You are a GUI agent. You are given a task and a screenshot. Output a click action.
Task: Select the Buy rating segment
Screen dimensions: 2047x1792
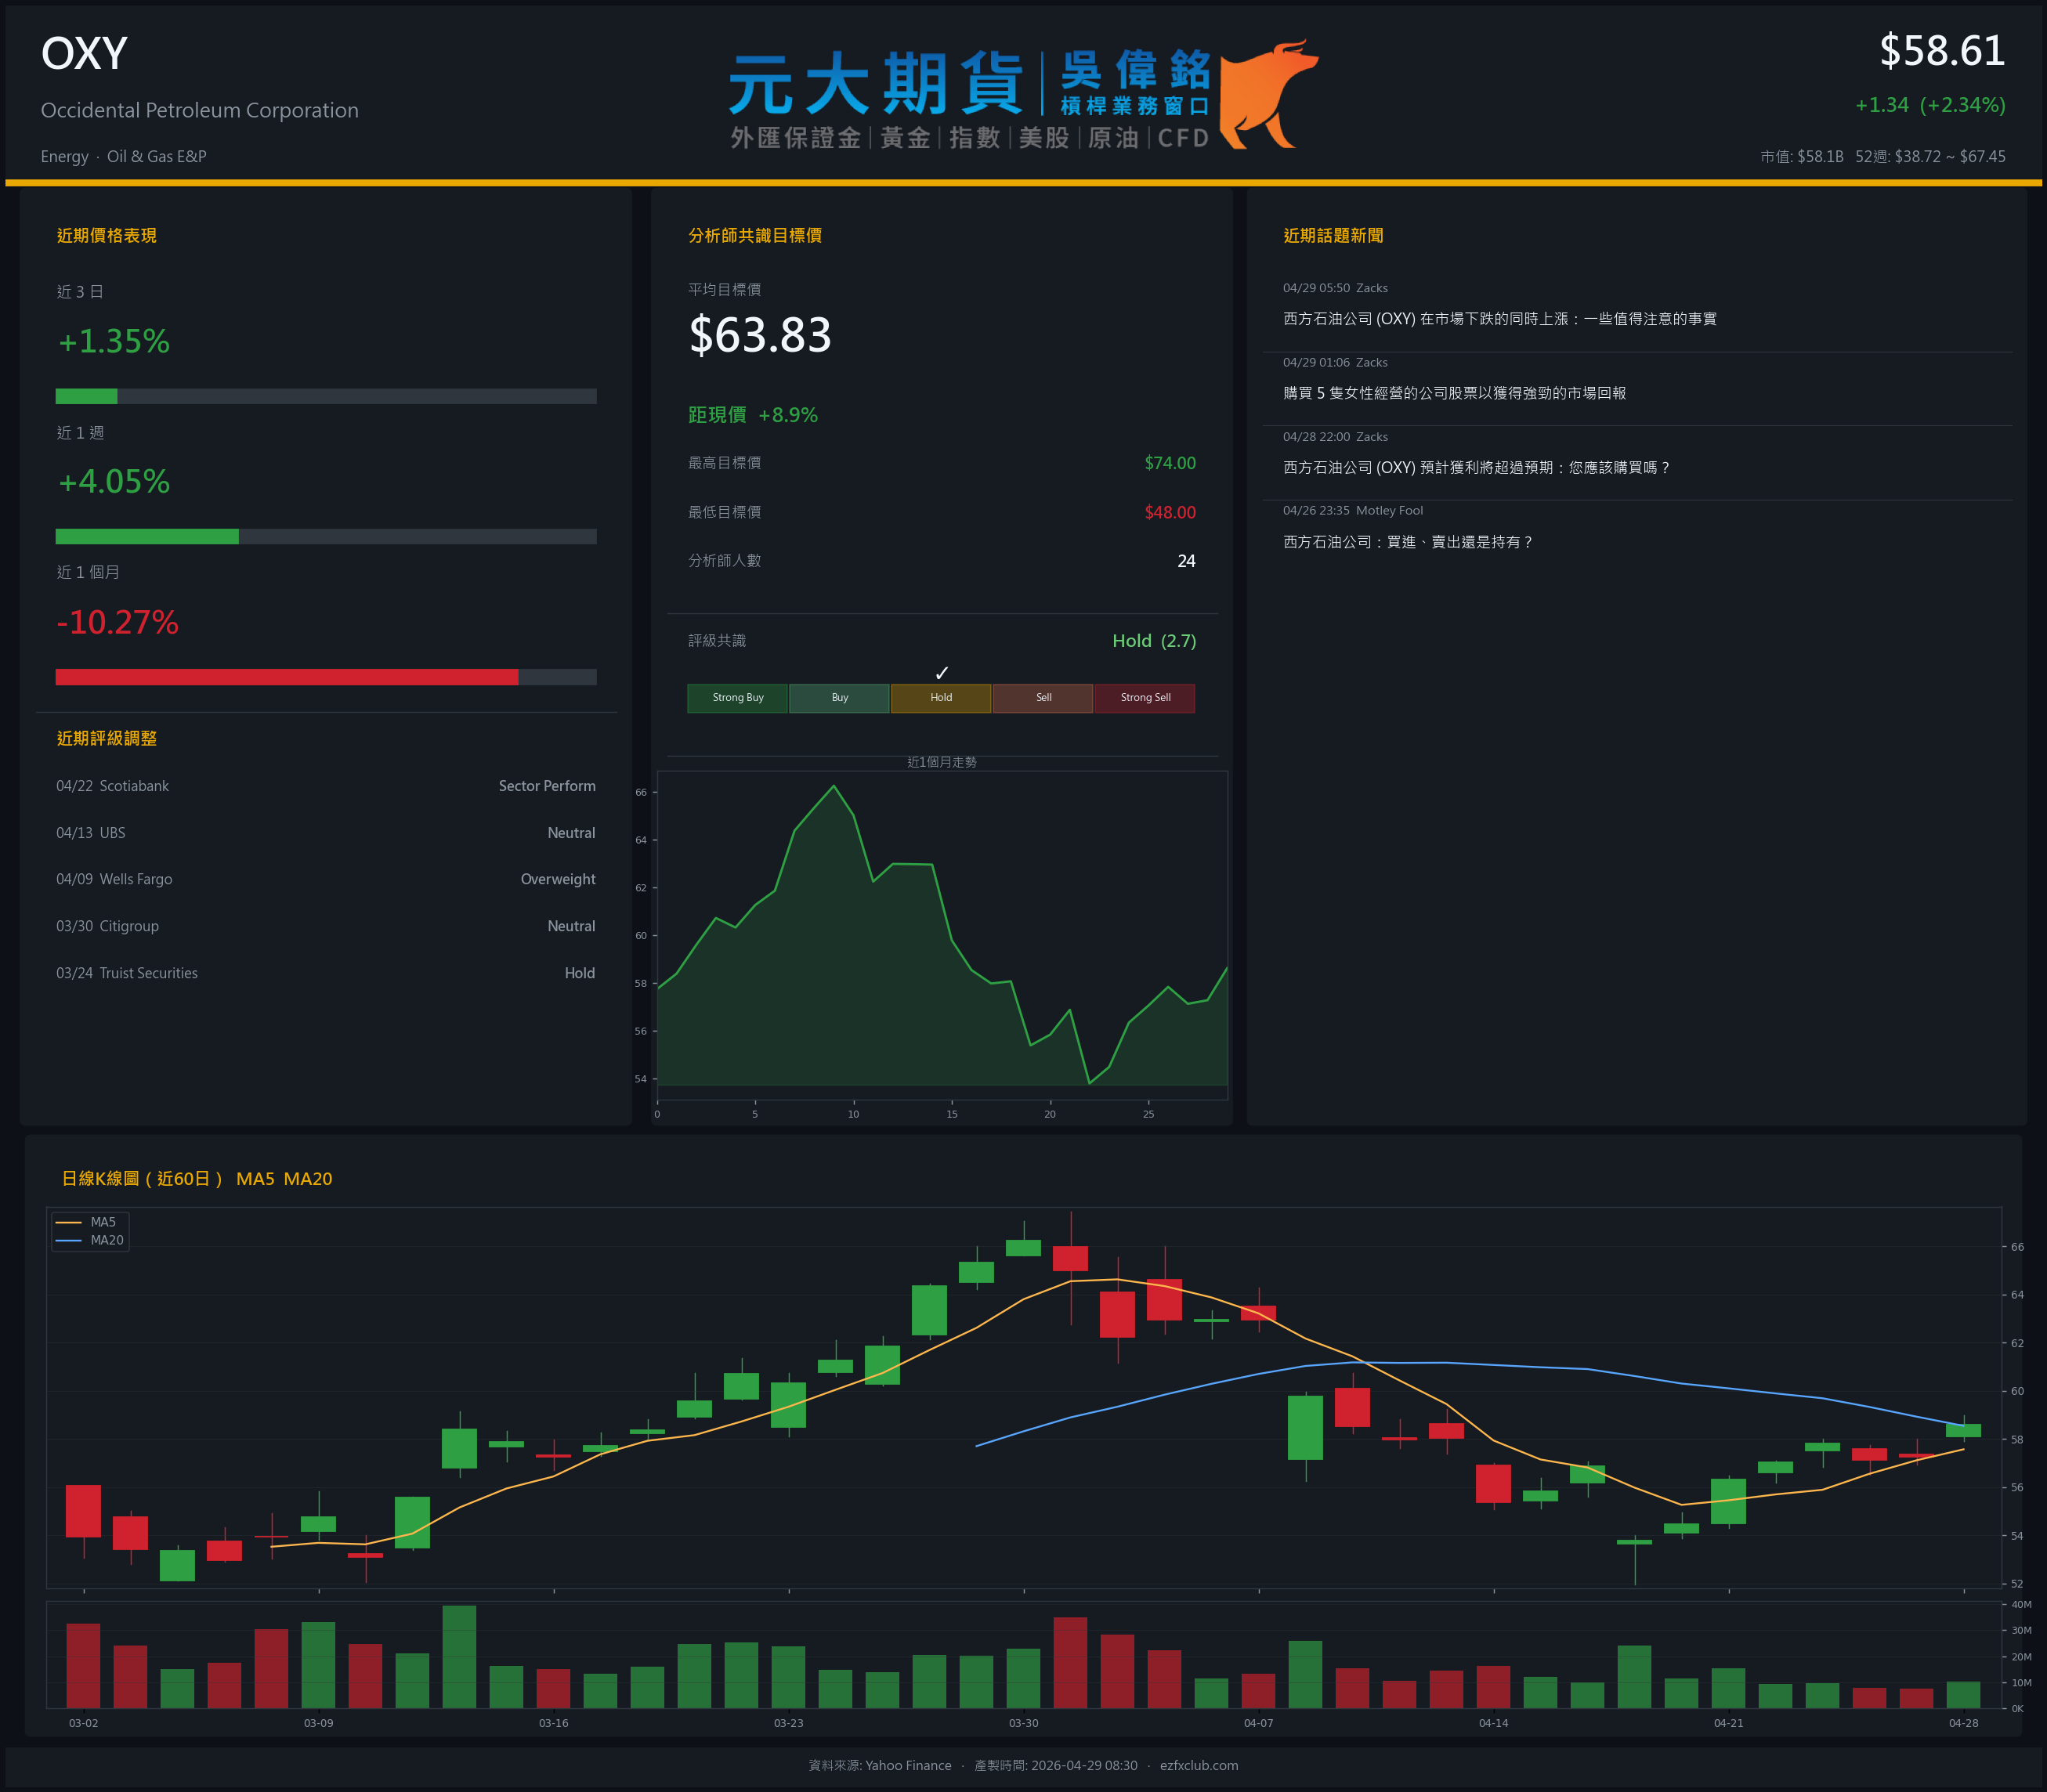tap(839, 698)
